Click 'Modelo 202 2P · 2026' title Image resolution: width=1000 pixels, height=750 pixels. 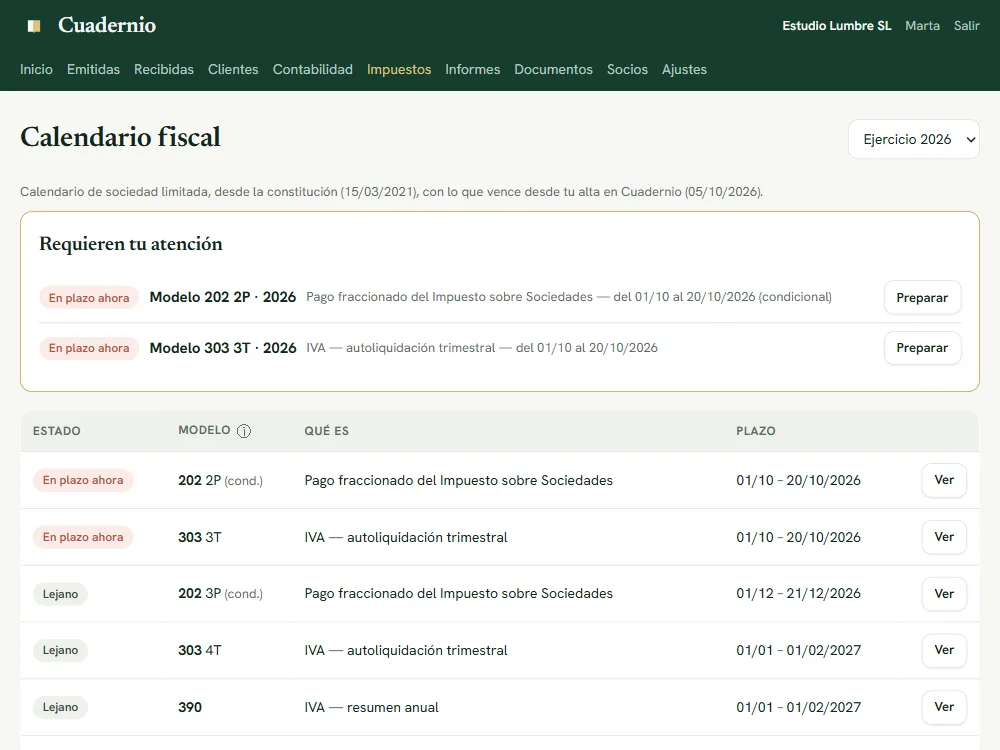click(223, 297)
